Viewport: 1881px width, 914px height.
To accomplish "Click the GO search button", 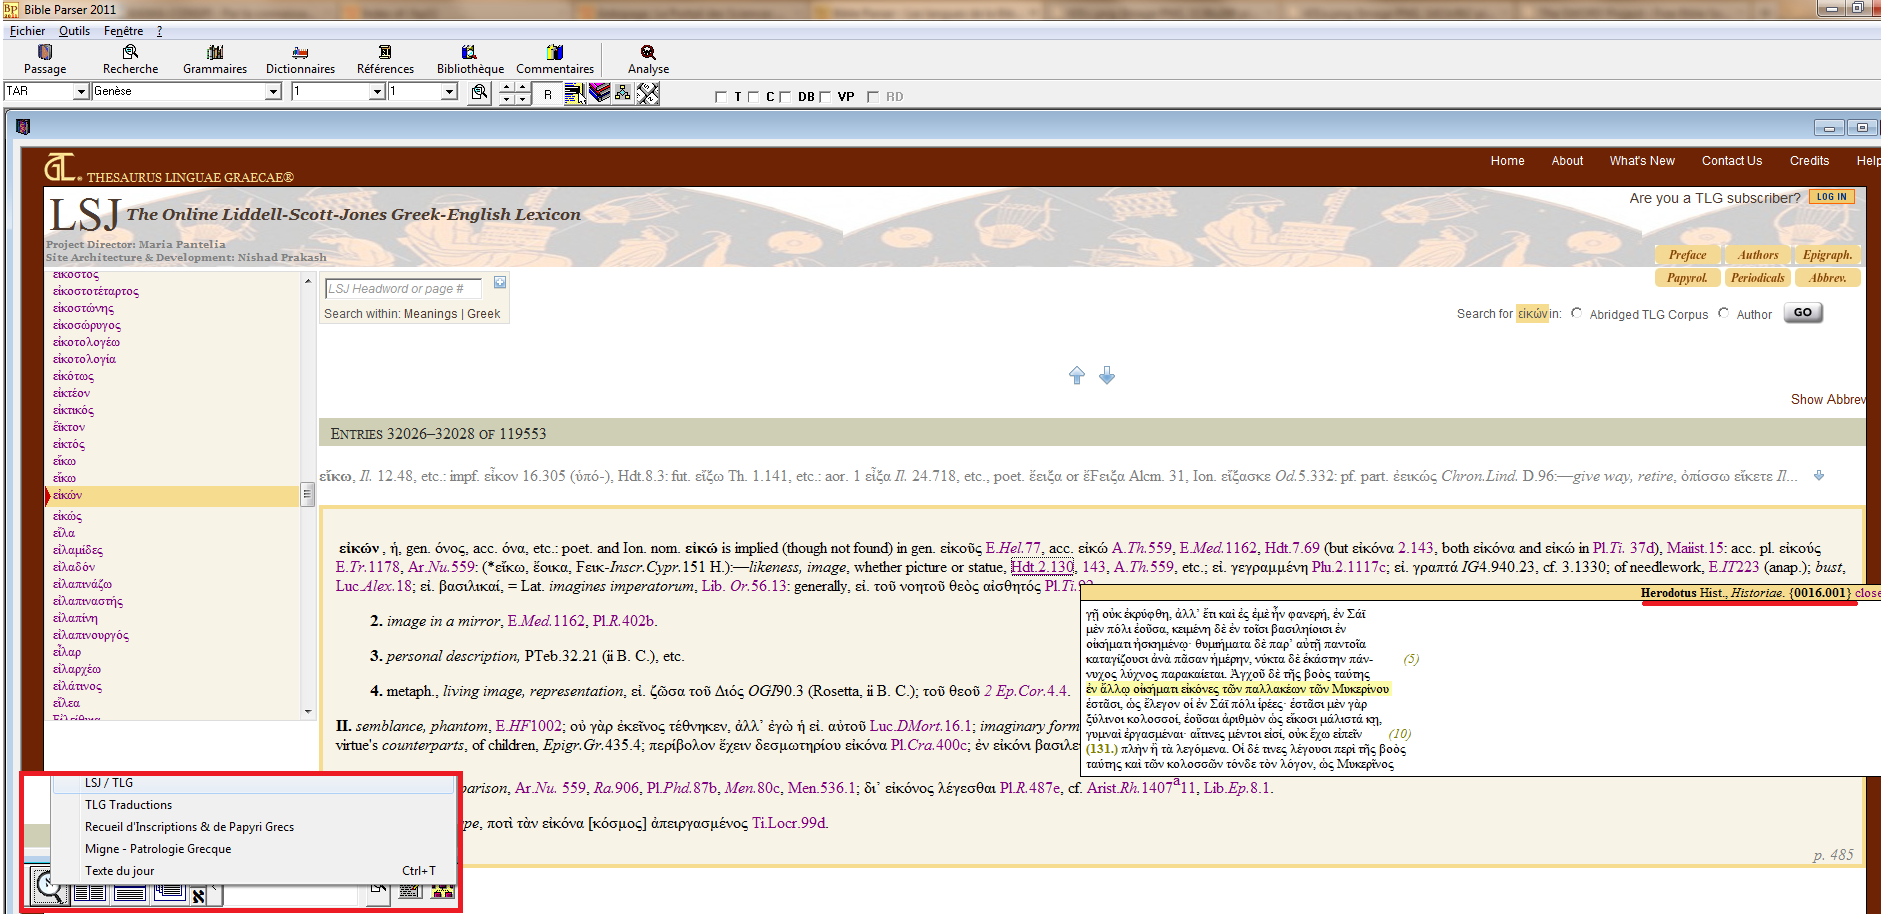I will coord(1803,313).
